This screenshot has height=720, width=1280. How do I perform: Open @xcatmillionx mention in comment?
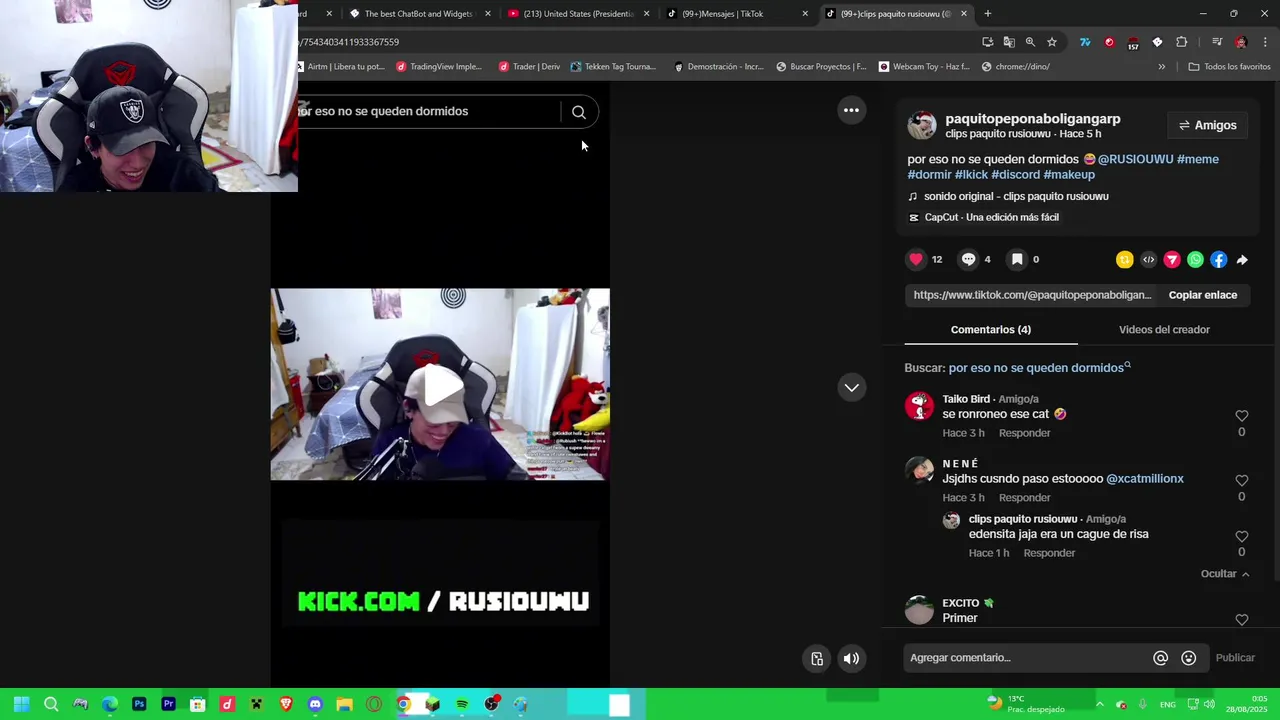coord(1145,479)
